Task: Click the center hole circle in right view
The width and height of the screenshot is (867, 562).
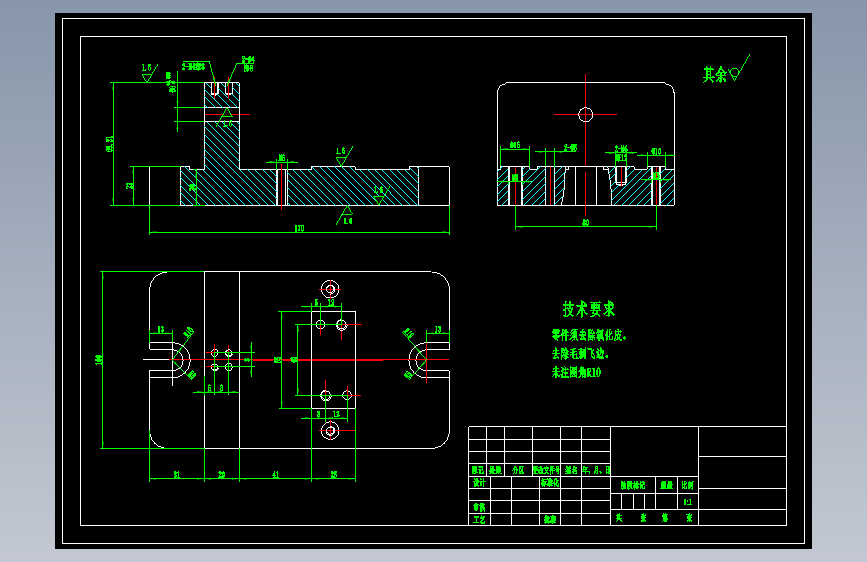Action: [586, 115]
